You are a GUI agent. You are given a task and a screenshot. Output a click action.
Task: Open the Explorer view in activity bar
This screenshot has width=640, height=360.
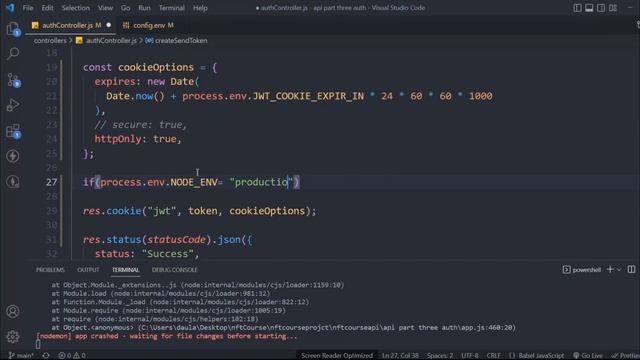click(x=13, y=29)
